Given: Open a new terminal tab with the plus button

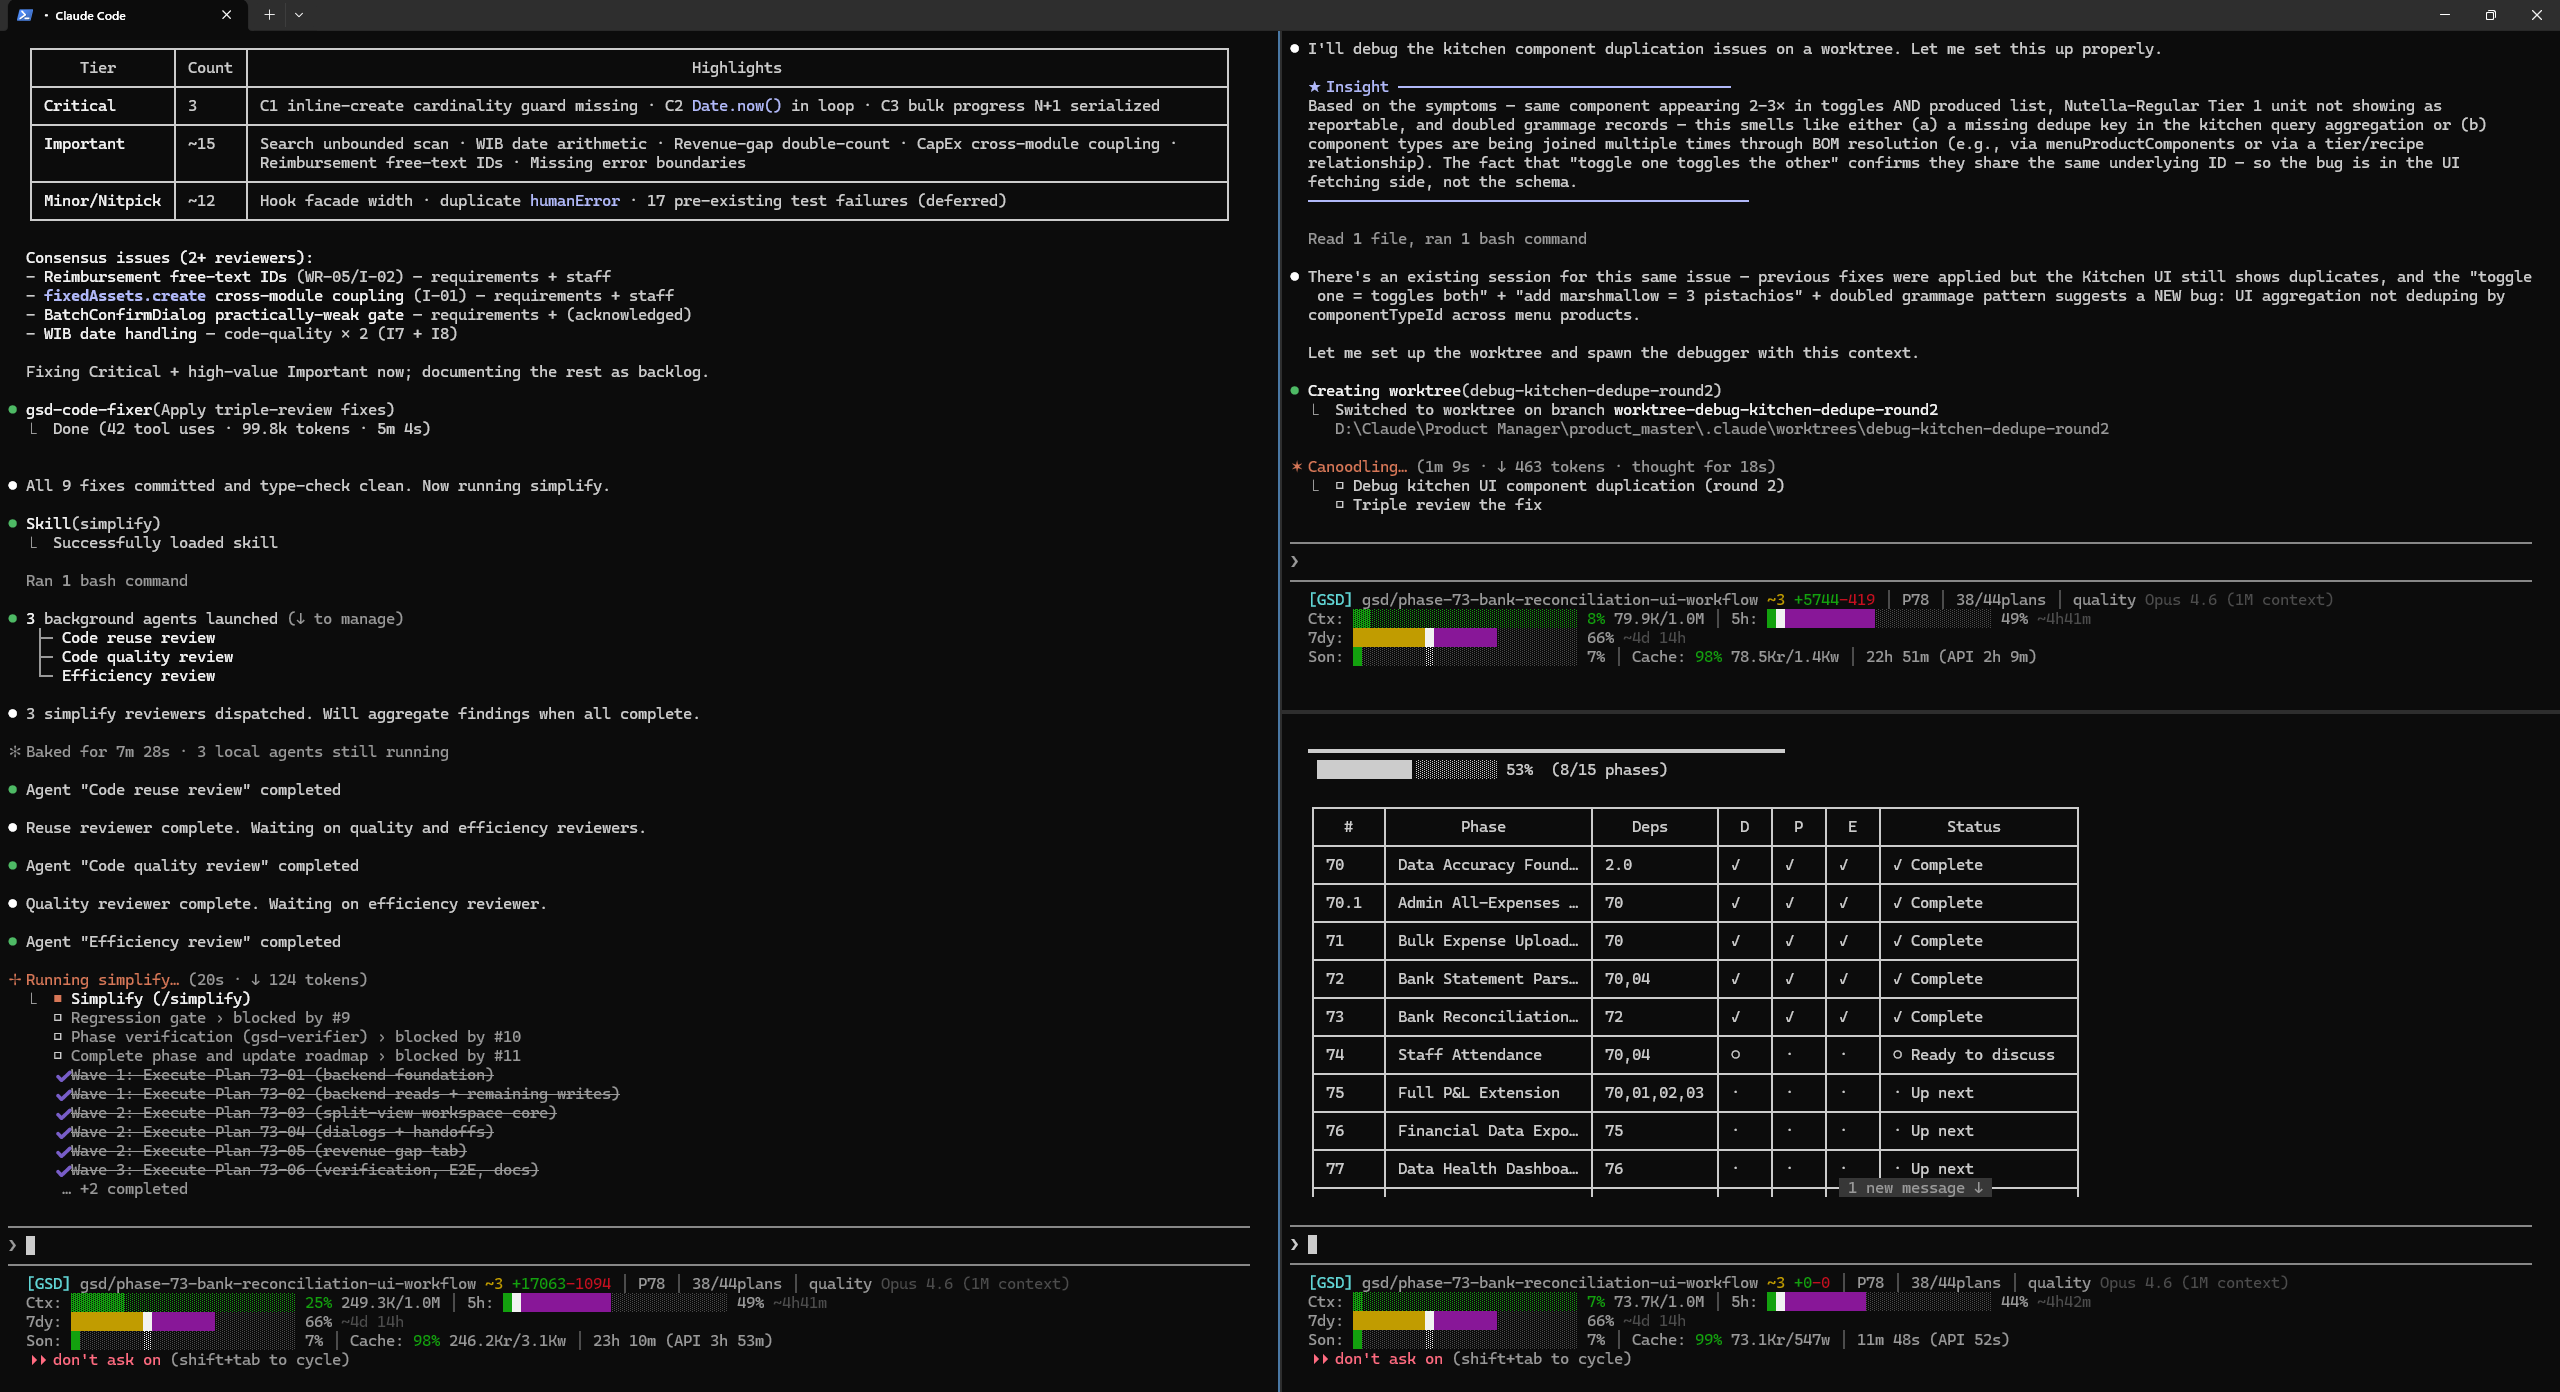Looking at the screenshot, I should [x=269, y=15].
